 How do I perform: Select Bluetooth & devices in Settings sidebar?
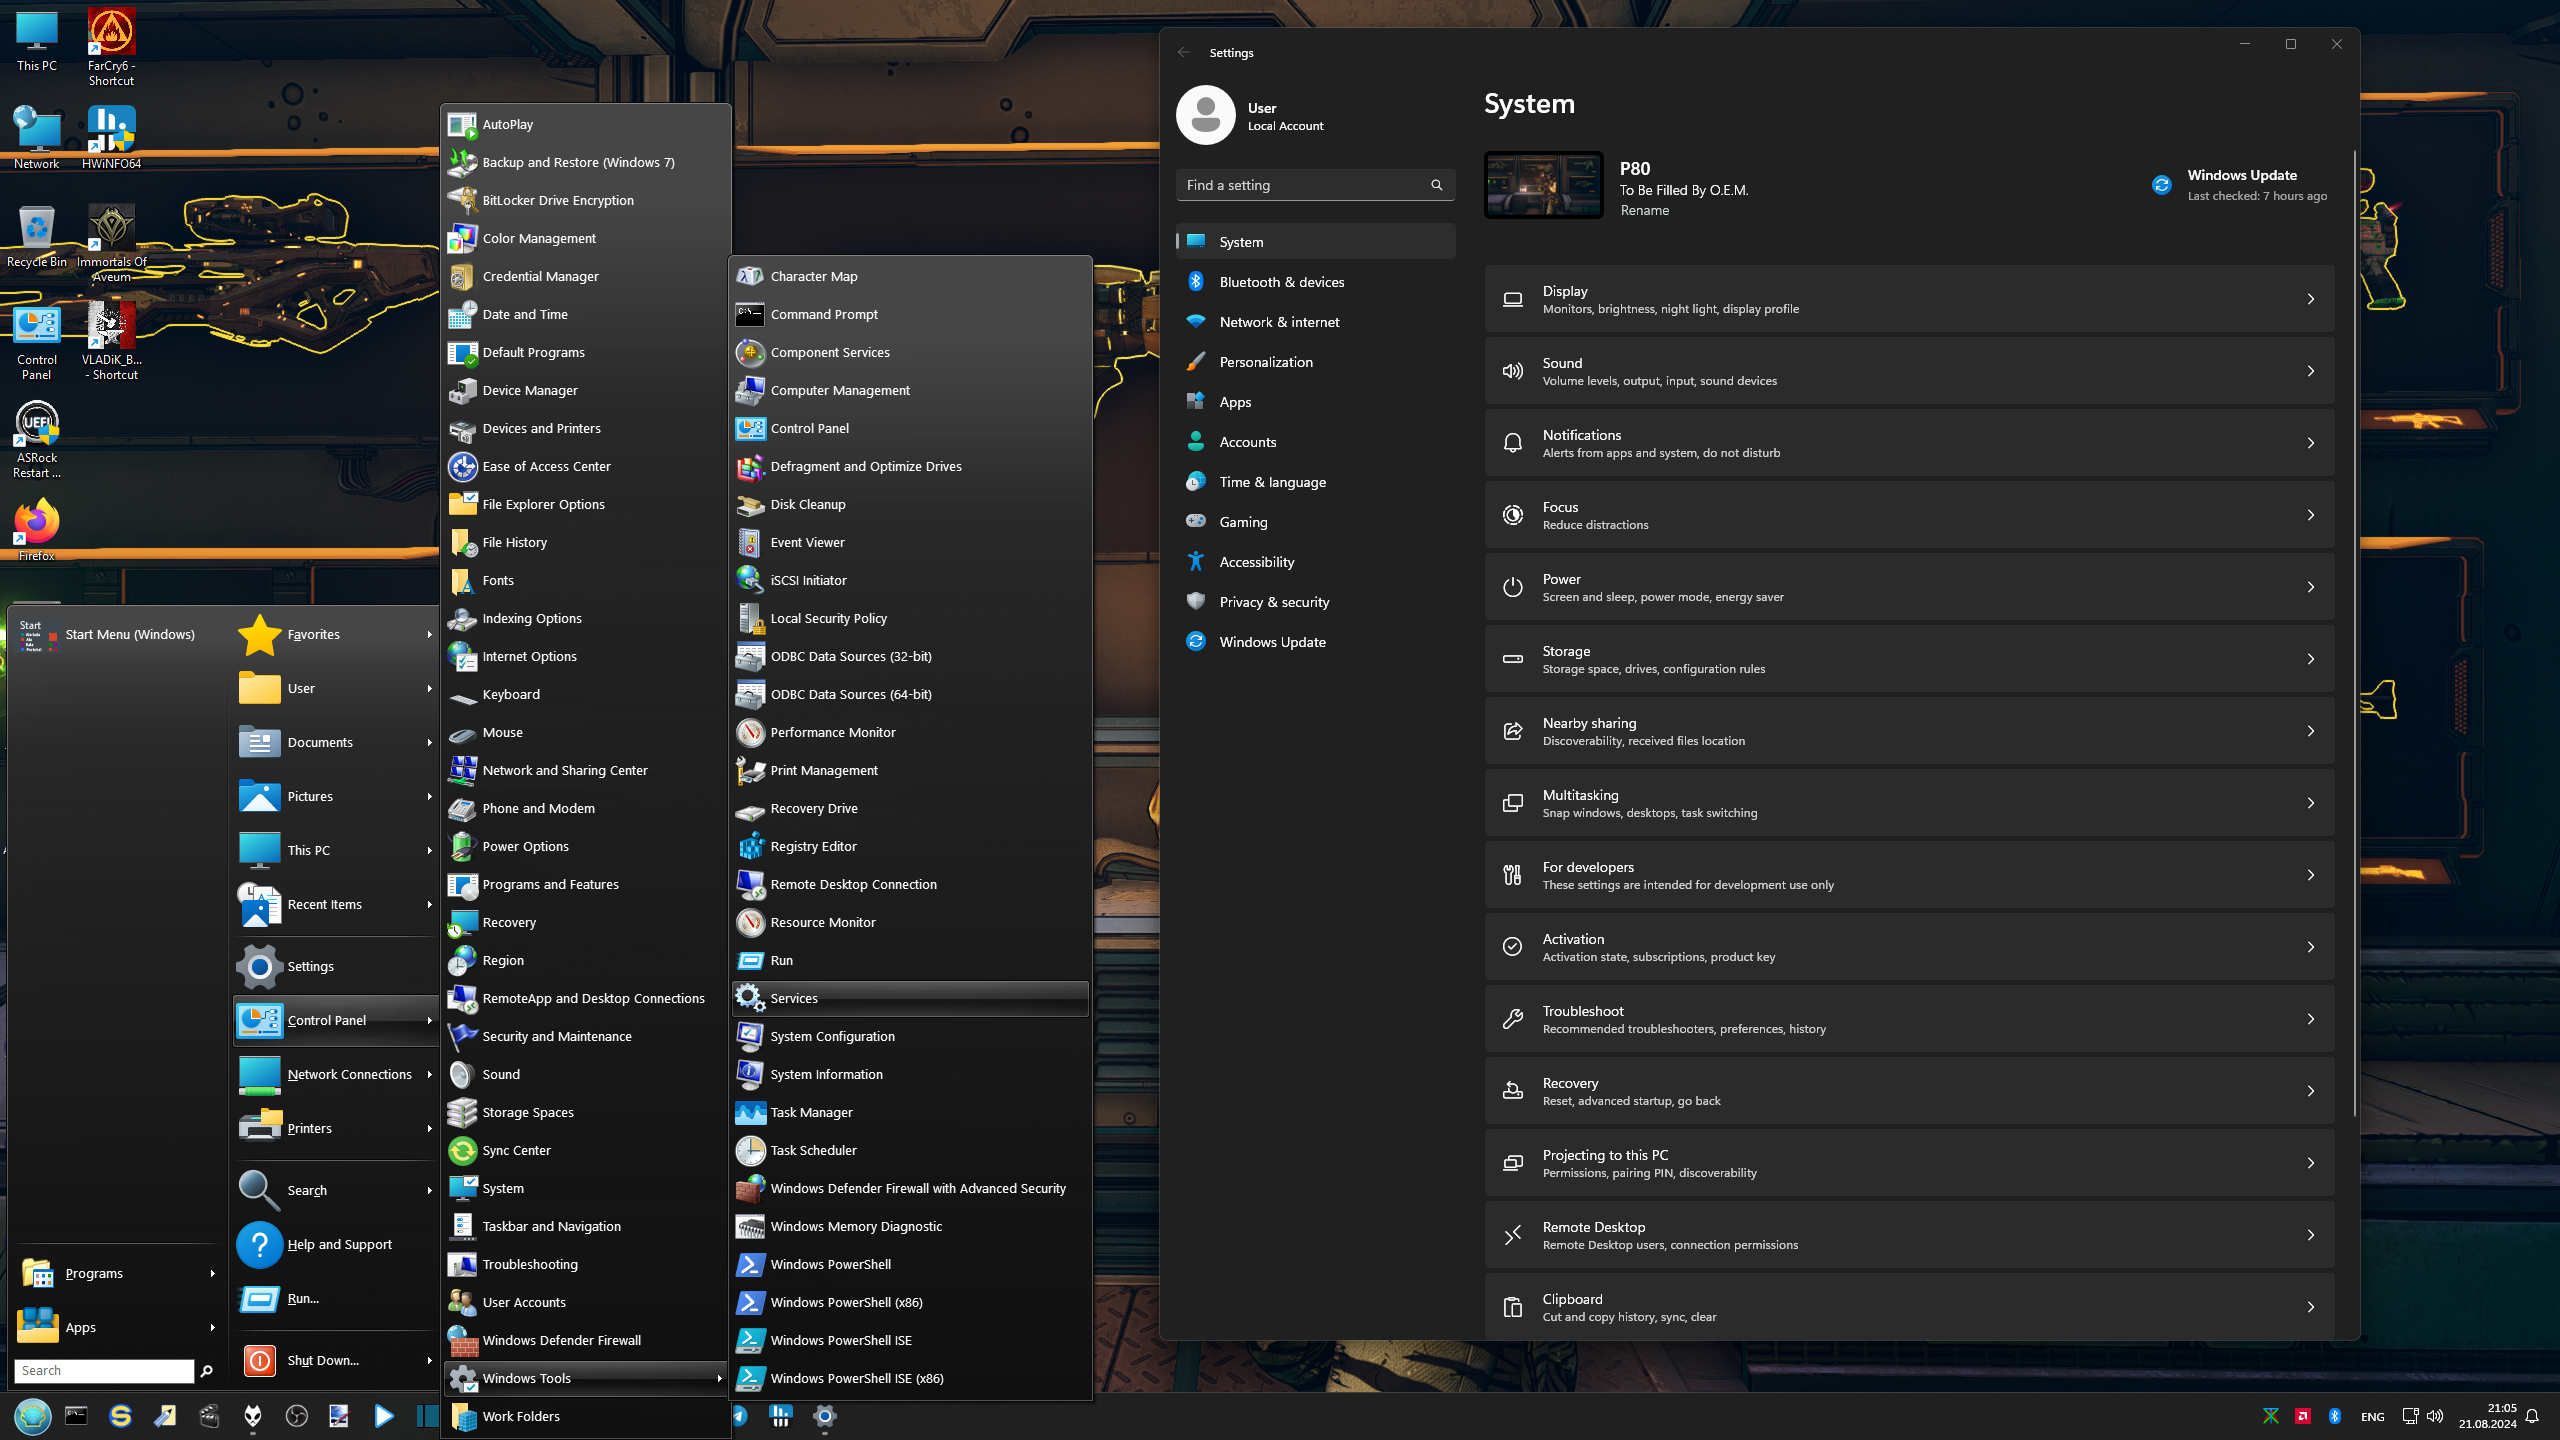click(x=1281, y=282)
